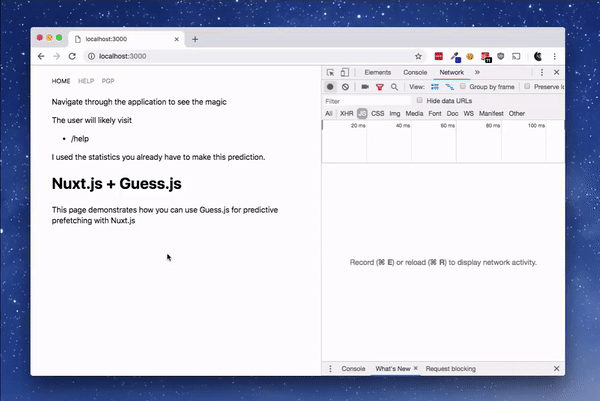Capture screenshots with the camera icon

point(365,87)
